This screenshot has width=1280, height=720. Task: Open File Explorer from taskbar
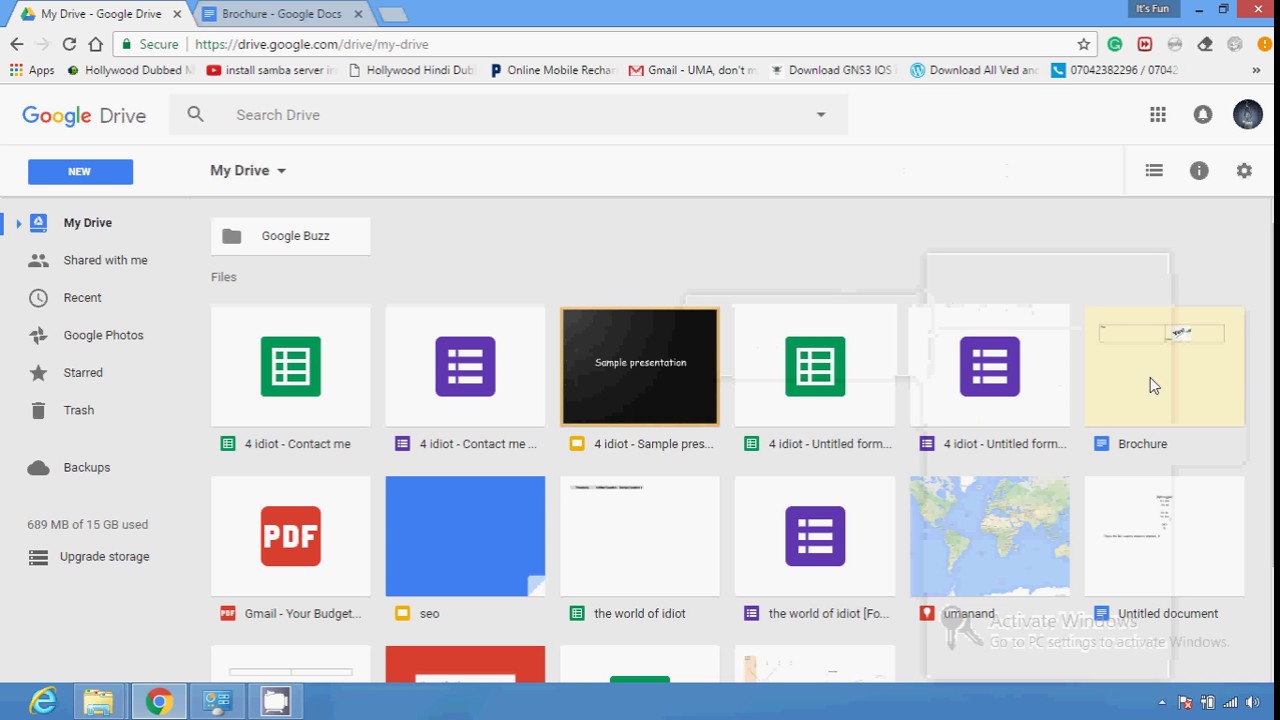[98, 702]
